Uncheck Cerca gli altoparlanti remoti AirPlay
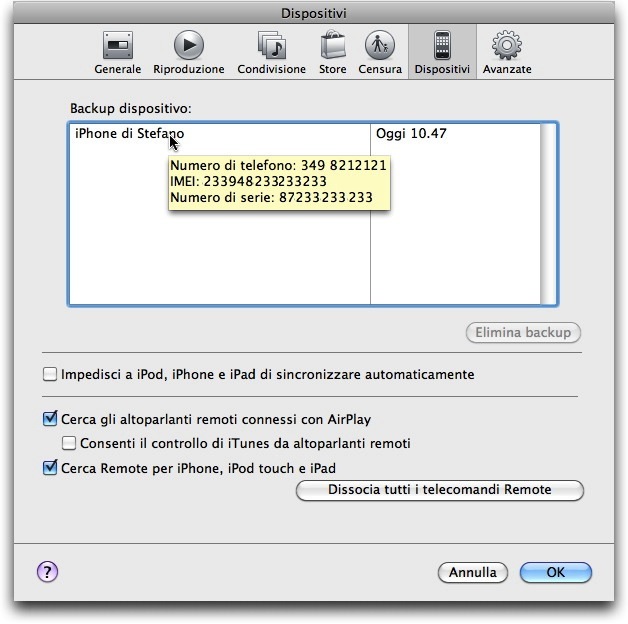This screenshot has height=624, width=628. (50, 419)
